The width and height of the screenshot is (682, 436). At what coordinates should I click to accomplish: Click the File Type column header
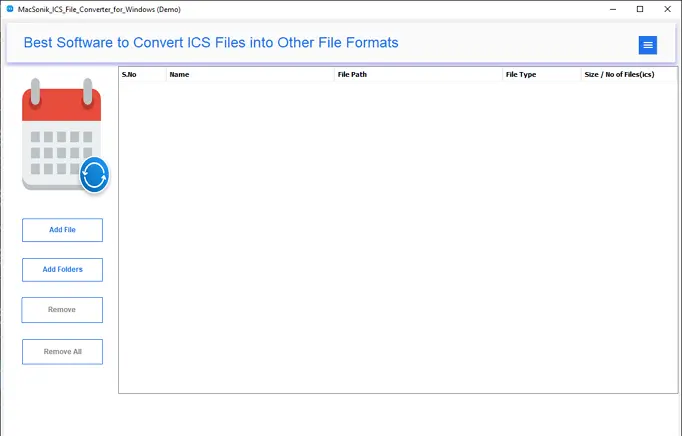pyautogui.click(x=541, y=74)
